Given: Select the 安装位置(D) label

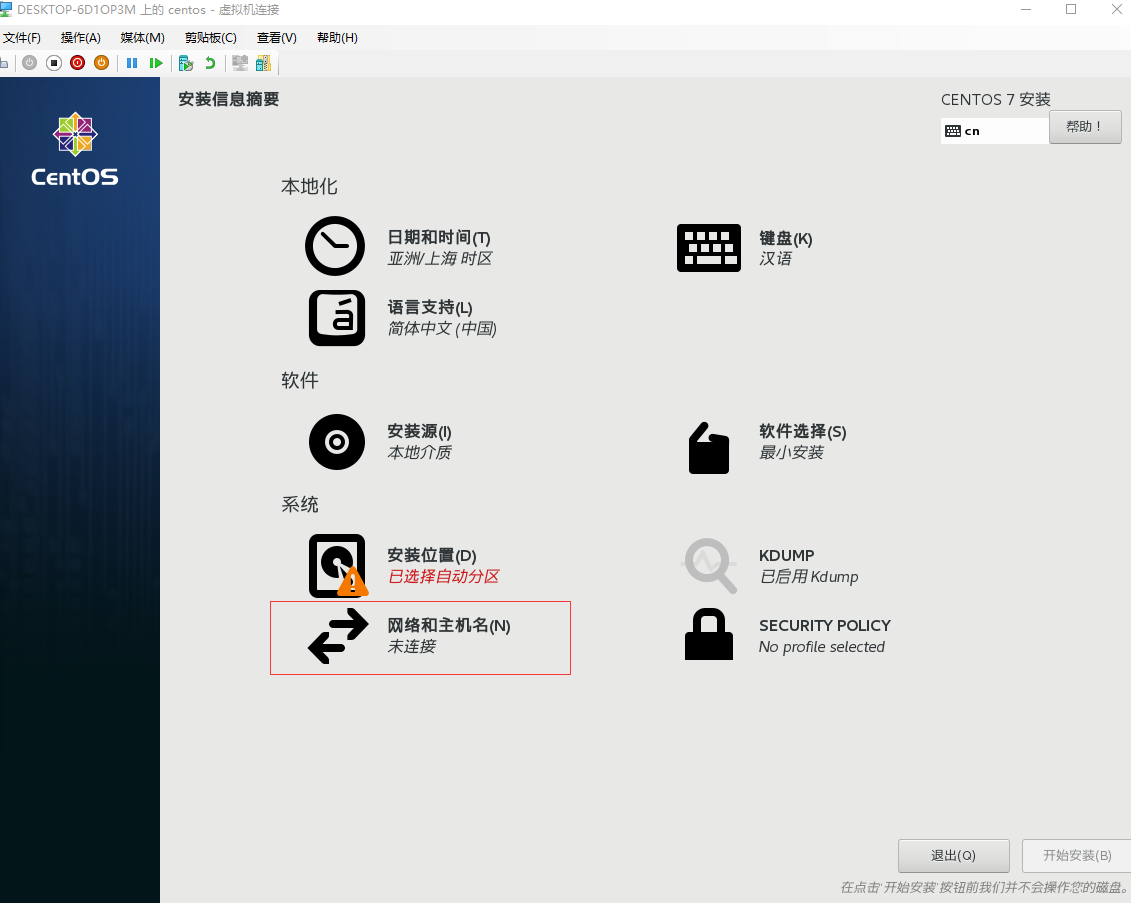Looking at the screenshot, I should coord(432,555).
